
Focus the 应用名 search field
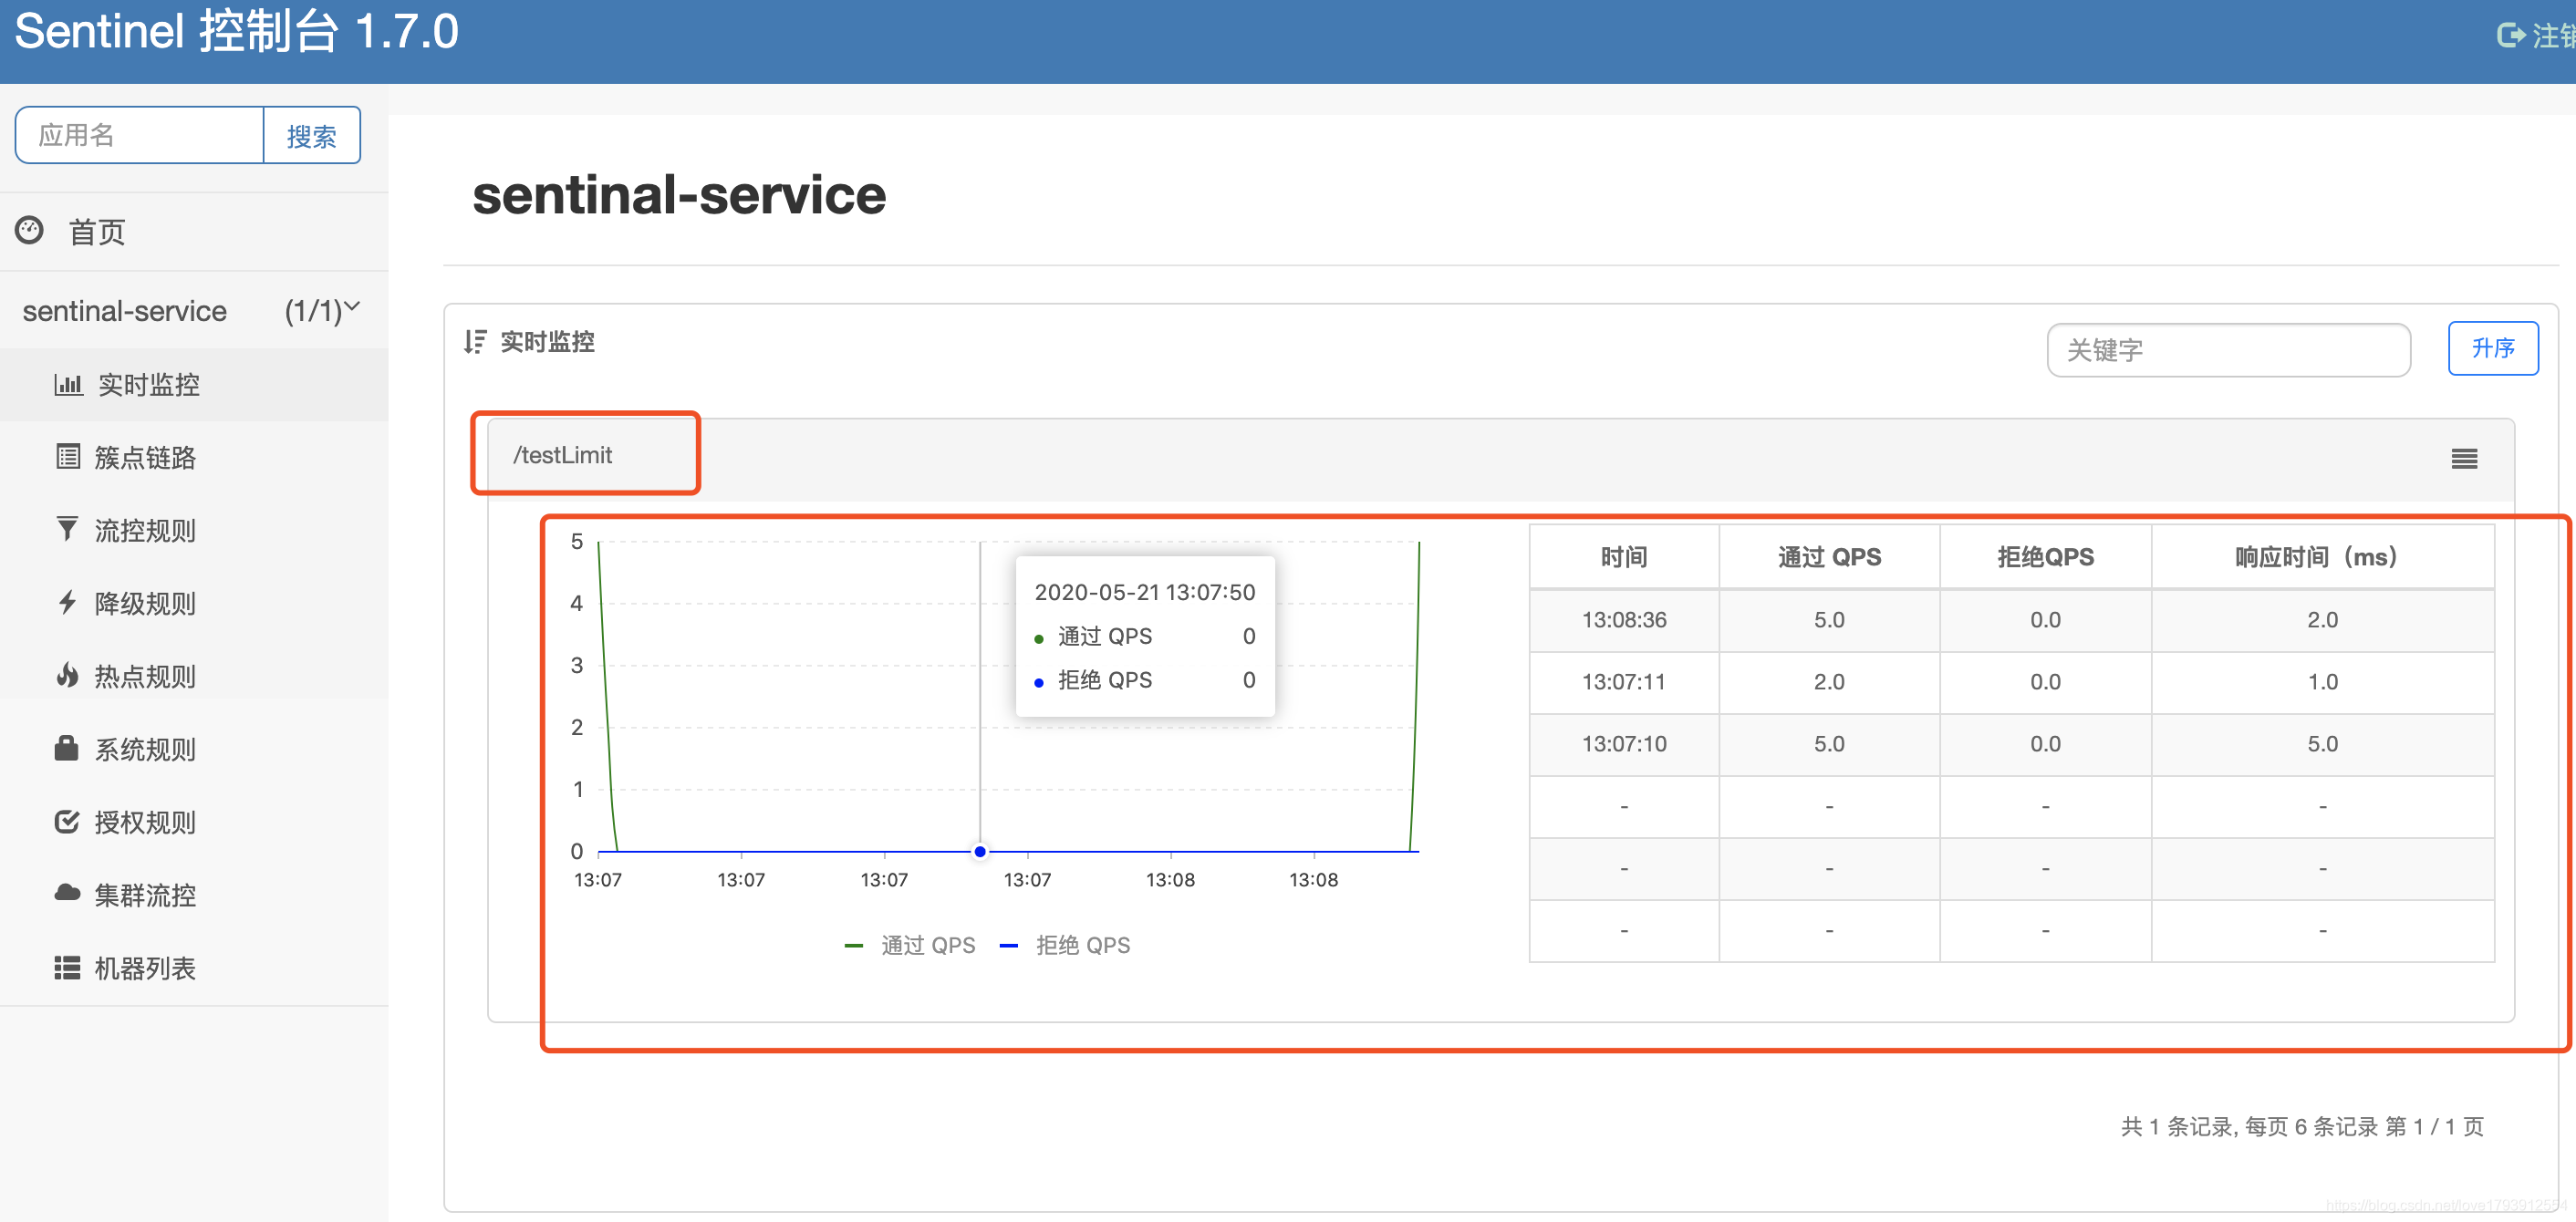click(140, 135)
